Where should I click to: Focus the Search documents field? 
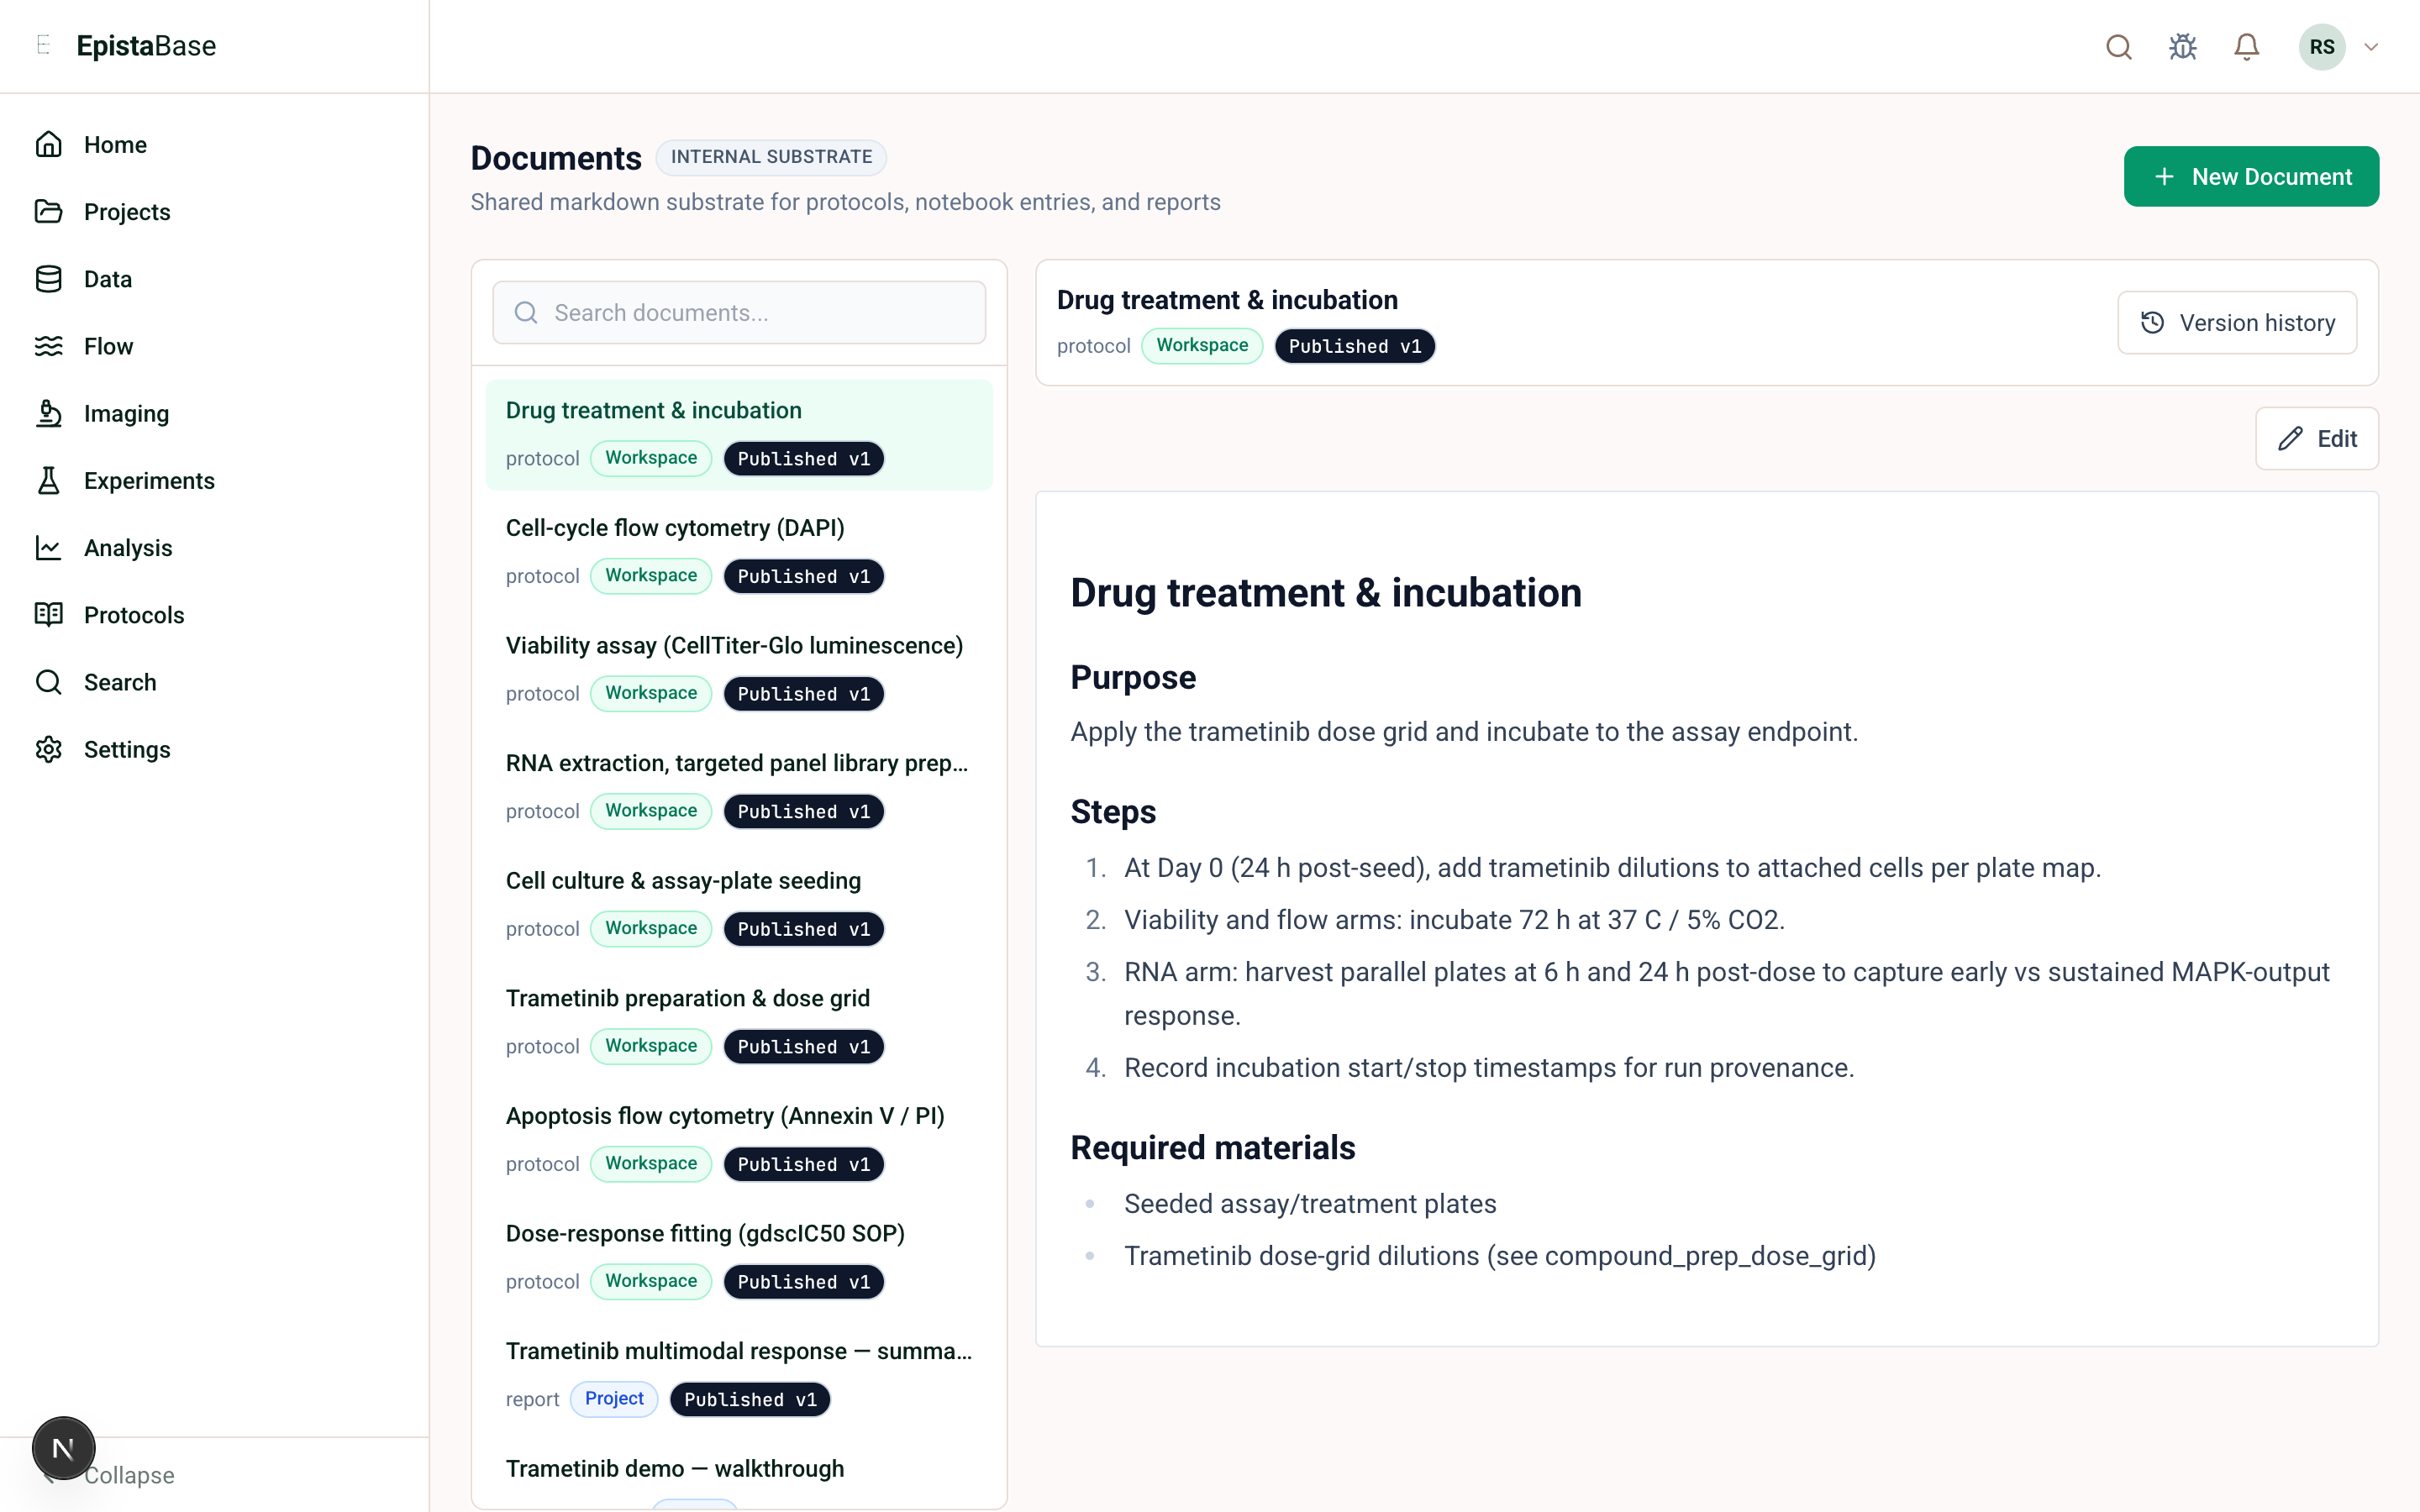point(738,312)
